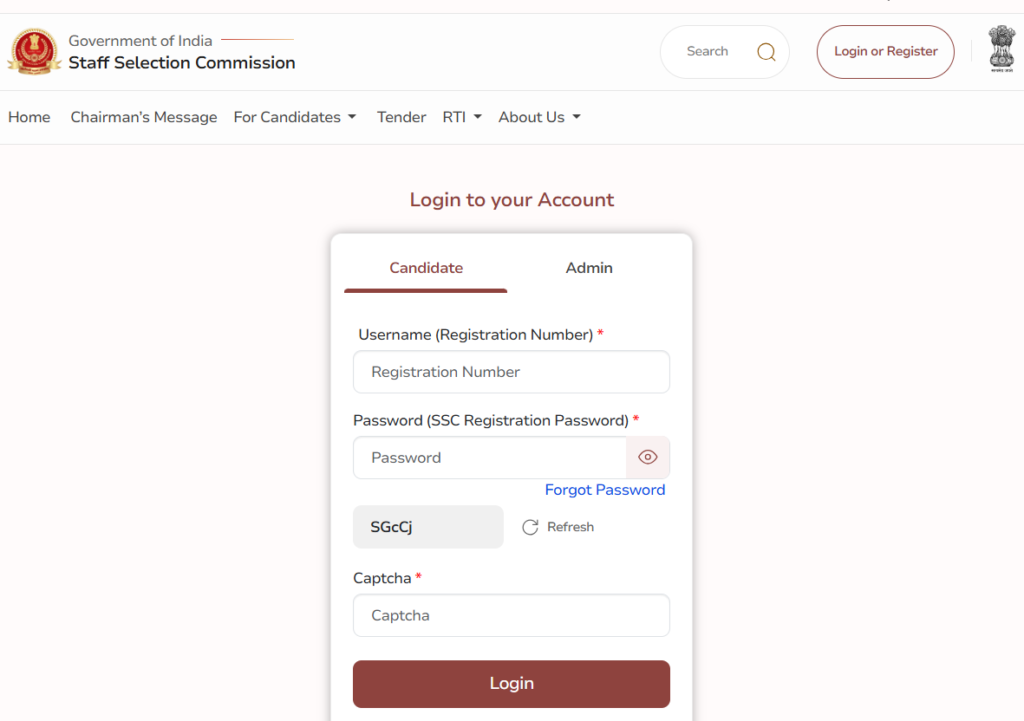Click the Login or Register button
This screenshot has width=1024, height=721.
tap(884, 50)
